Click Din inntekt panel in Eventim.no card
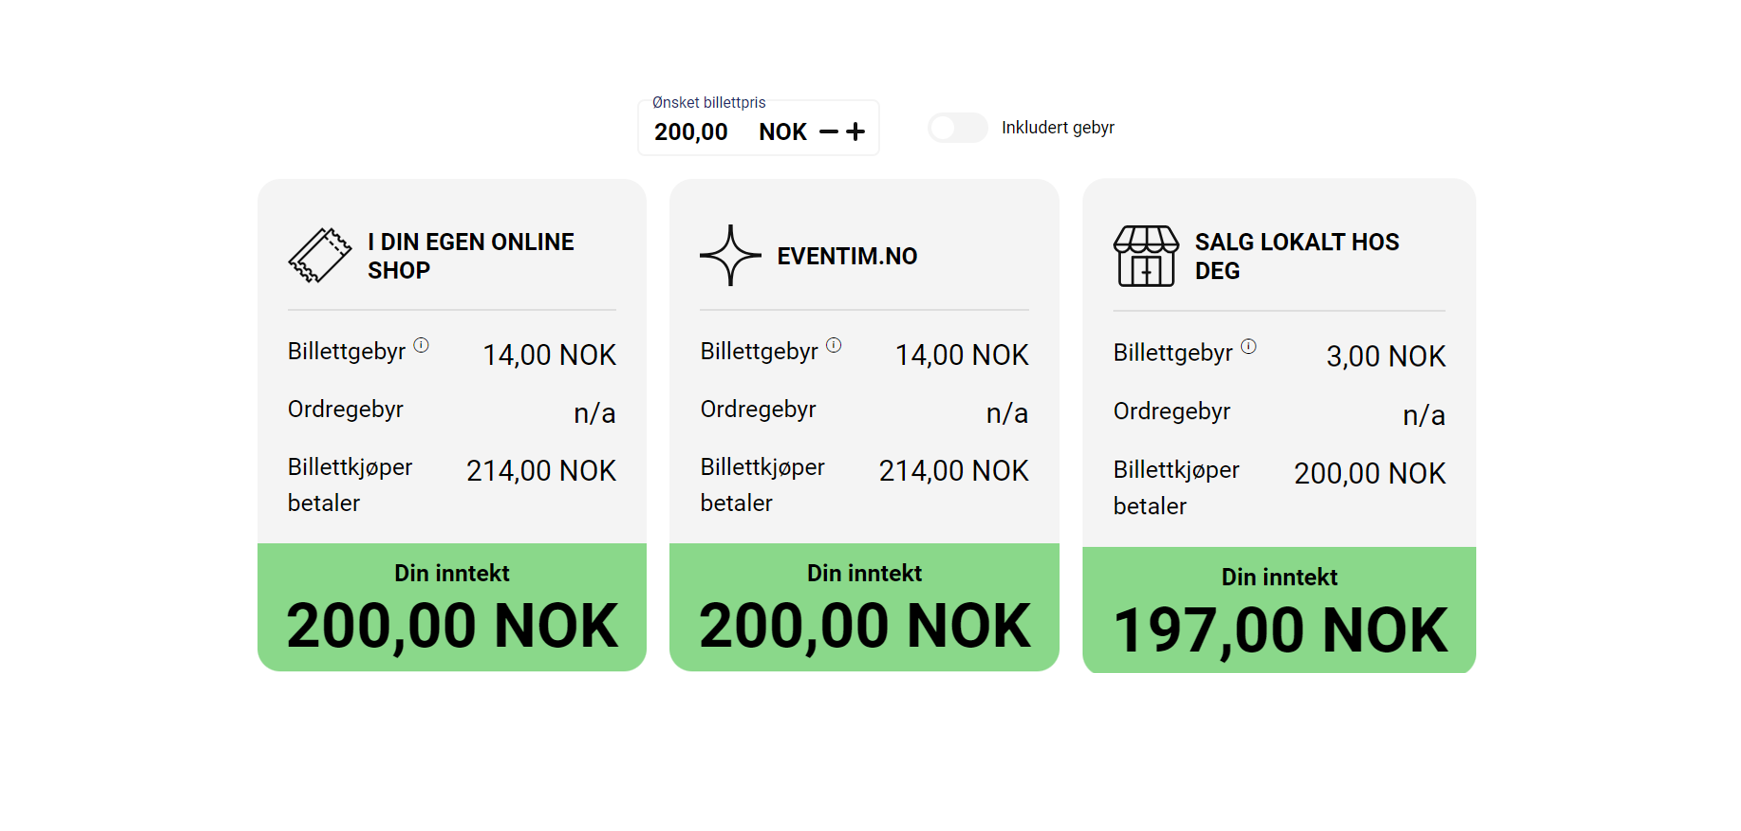 (864, 607)
